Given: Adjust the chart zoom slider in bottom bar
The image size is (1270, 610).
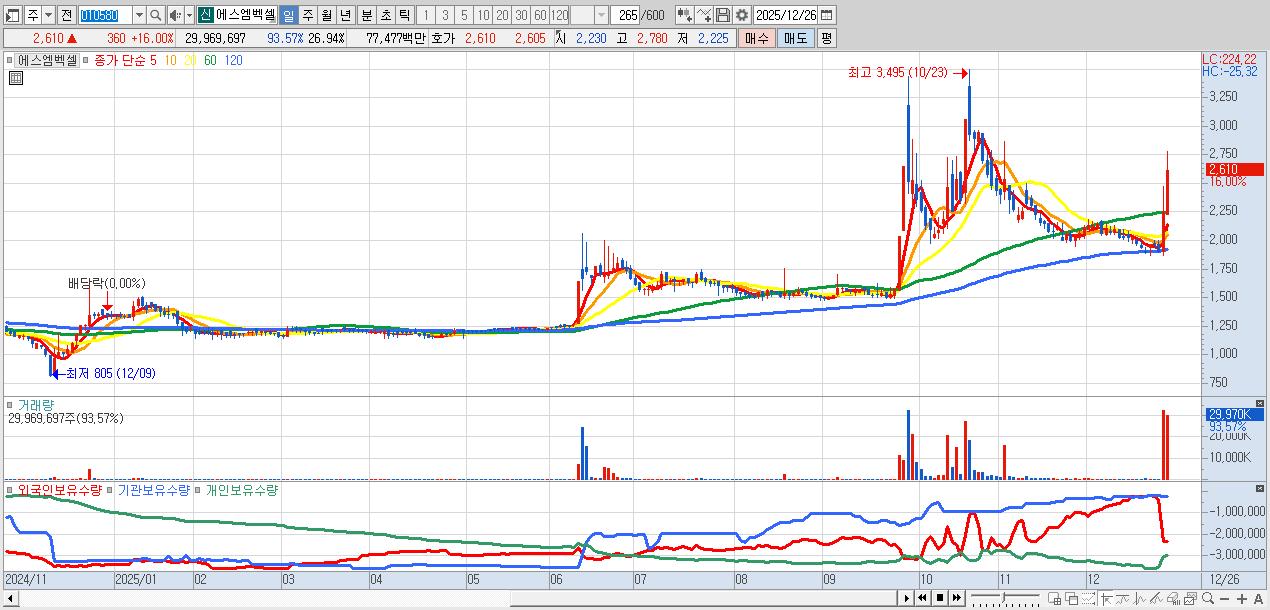Looking at the screenshot, I should 1005,598.
